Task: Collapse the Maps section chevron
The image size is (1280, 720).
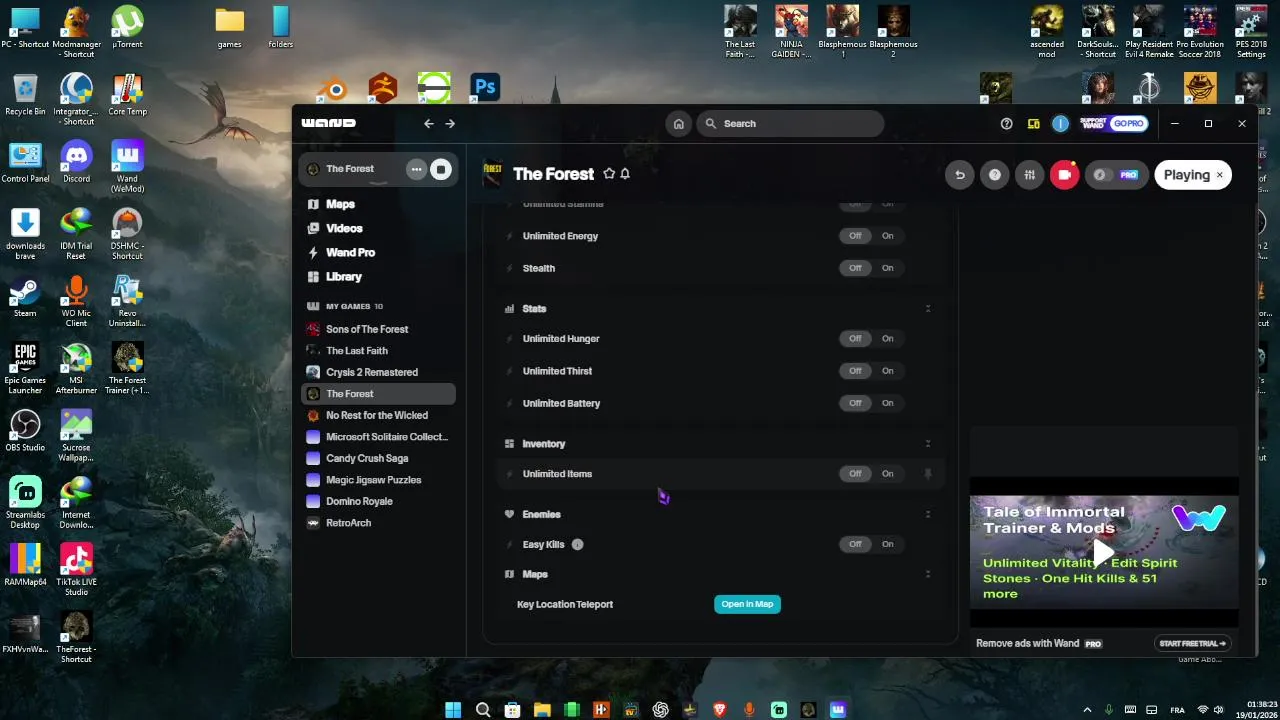Action: pyautogui.click(x=928, y=575)
